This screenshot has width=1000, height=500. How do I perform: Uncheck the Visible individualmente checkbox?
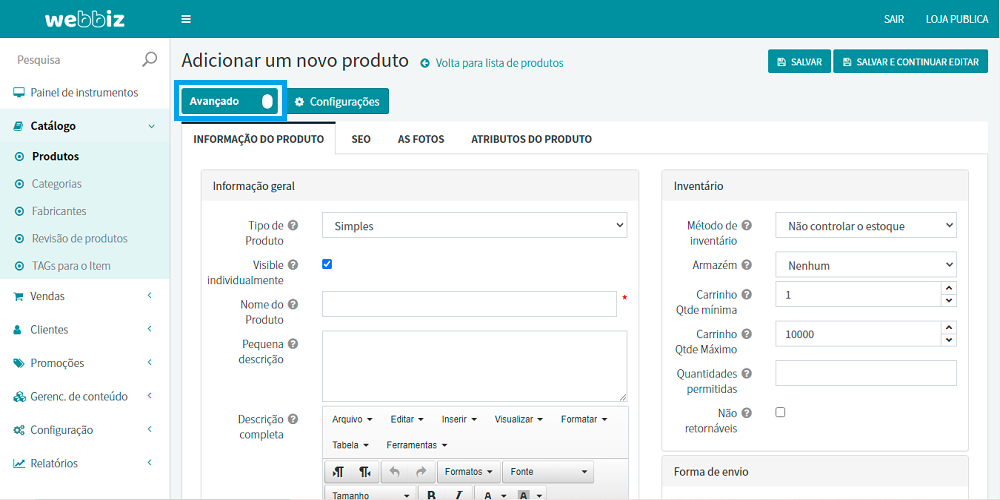coord(327,264)
